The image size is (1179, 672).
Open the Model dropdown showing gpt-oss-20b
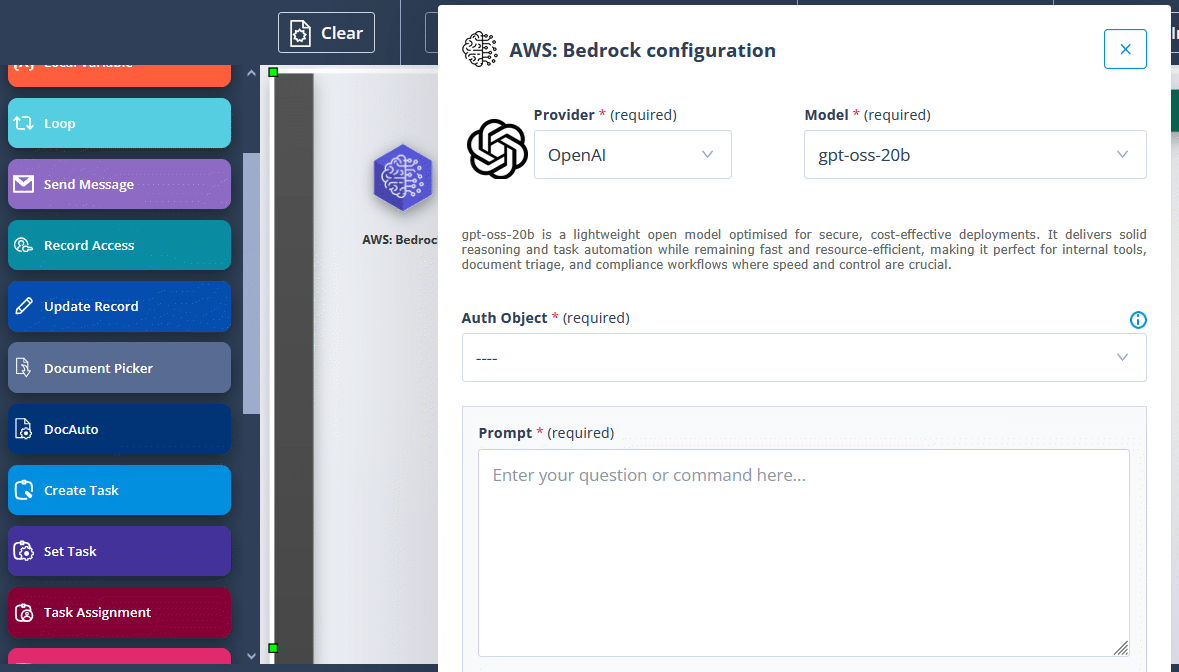coord(975,155)
